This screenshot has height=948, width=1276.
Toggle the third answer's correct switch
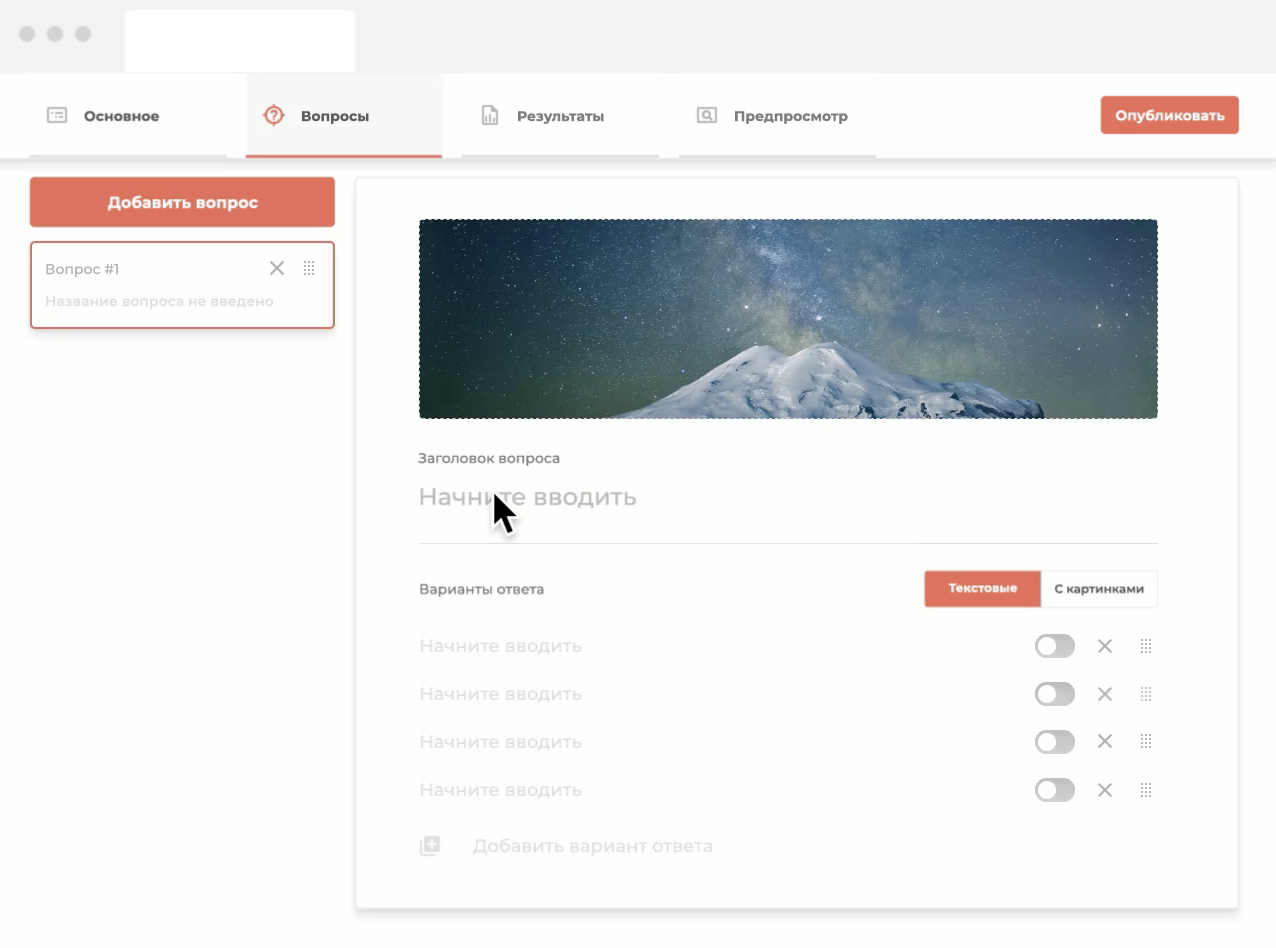(1054, 742)
